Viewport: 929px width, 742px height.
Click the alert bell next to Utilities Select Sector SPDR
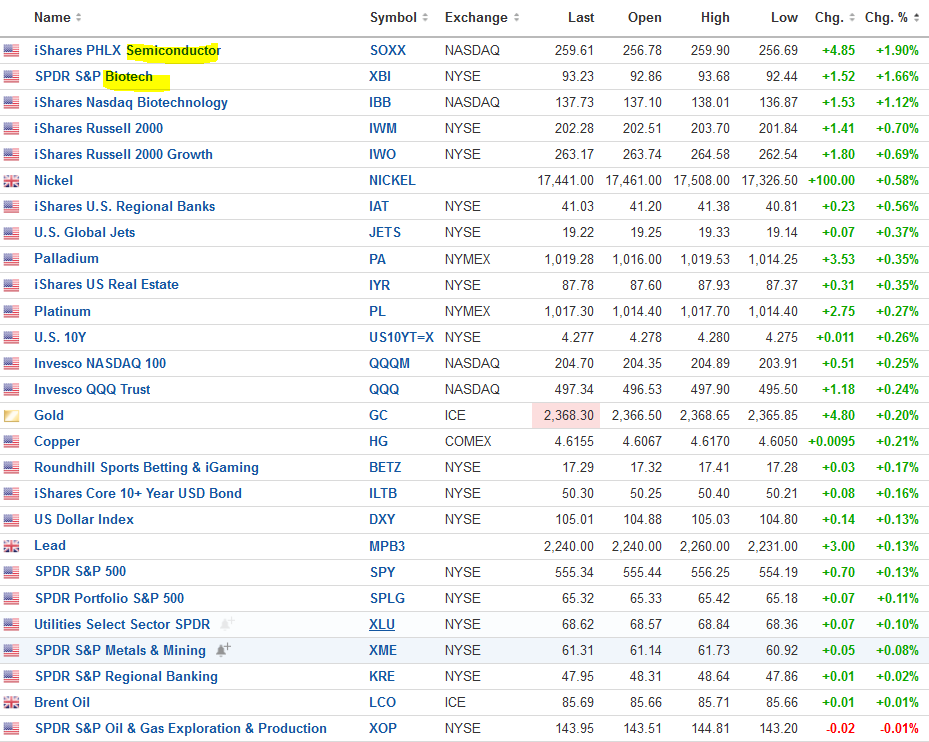[x=227, y=623]
